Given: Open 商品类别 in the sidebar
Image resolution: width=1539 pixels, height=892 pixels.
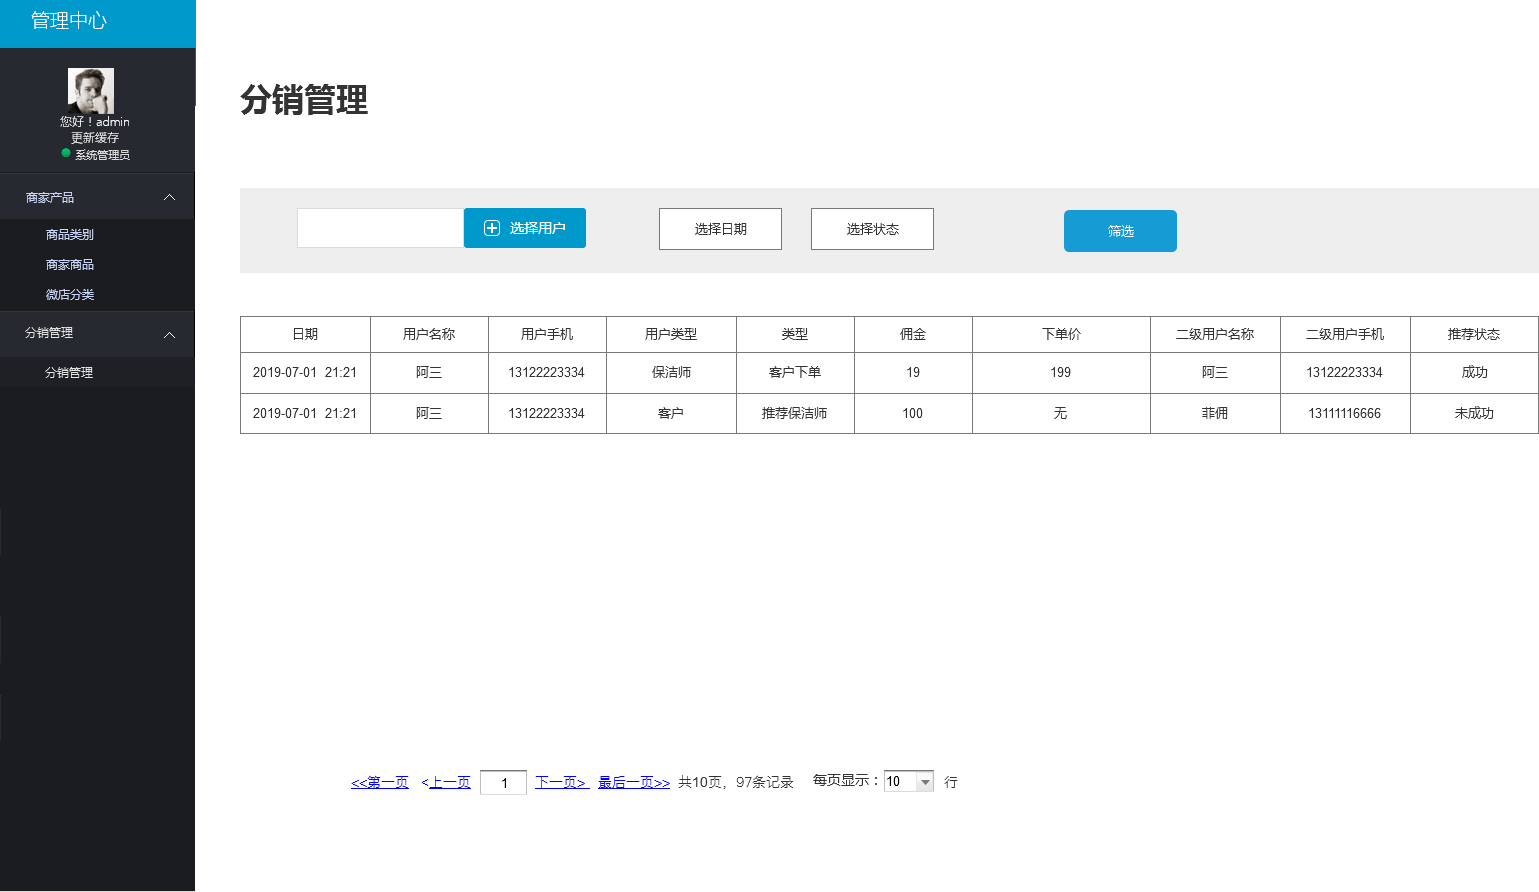Looking at the screenshot, I should (70, 235).
